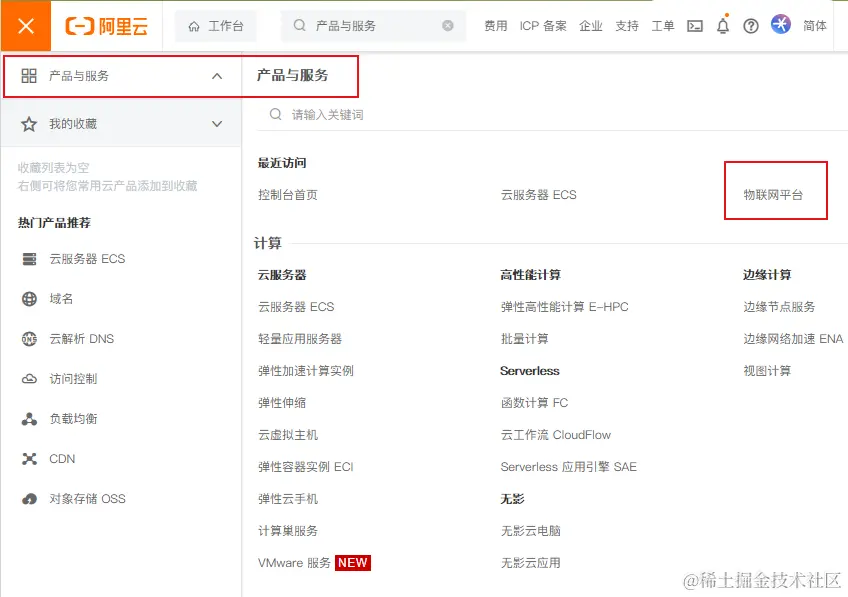Open 计算巢服务

pos(288,531)
